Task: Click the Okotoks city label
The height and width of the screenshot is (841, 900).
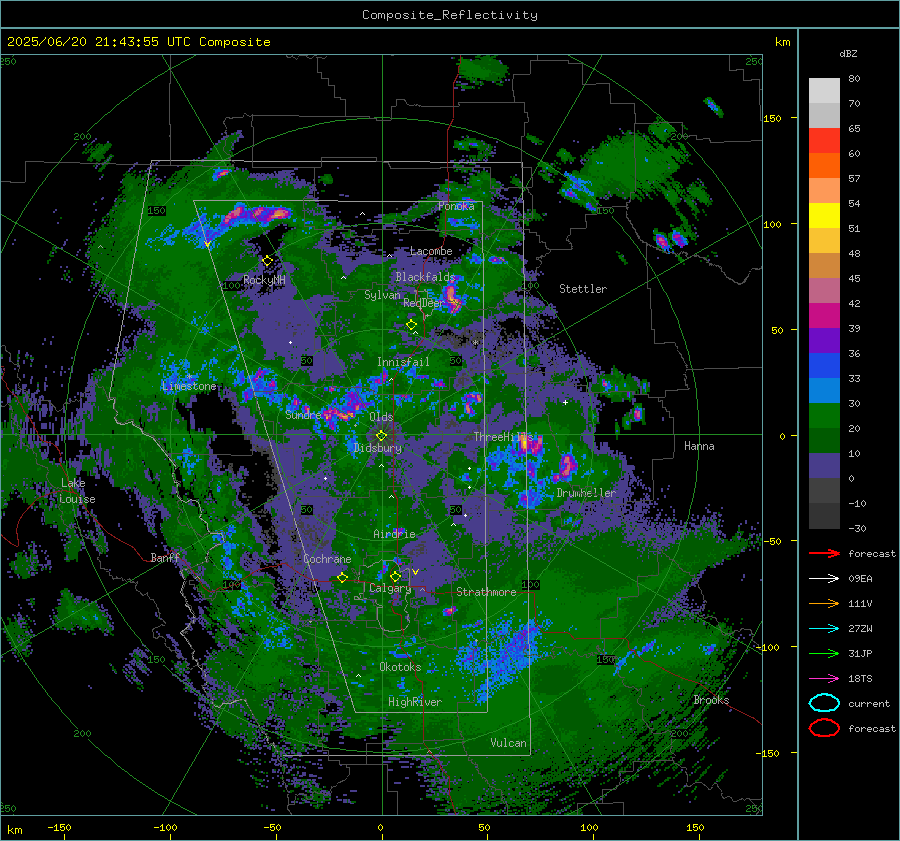Action: [400, 667]
